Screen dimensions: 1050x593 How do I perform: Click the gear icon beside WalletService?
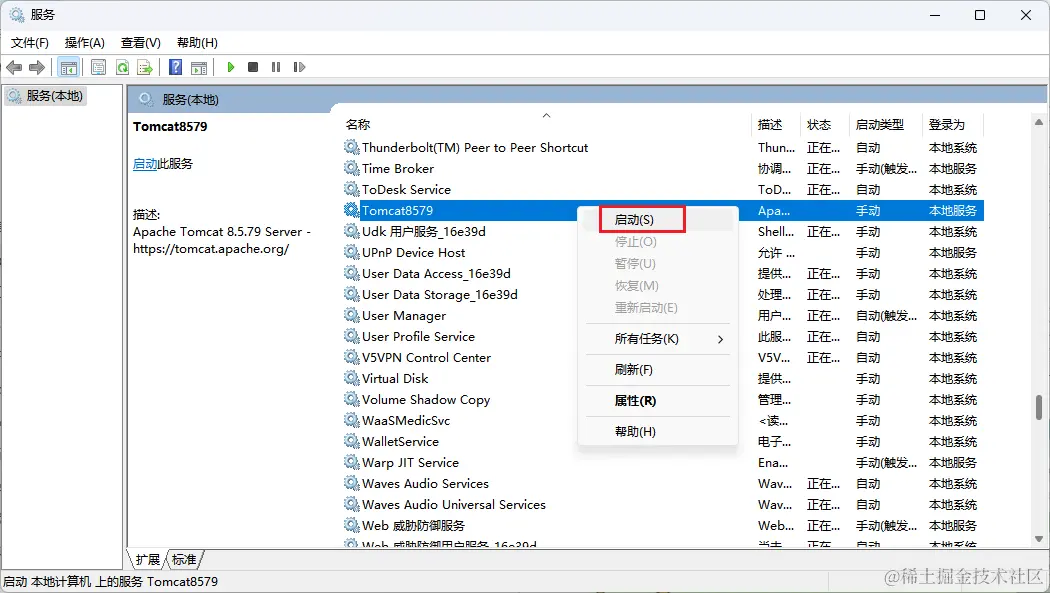tap(352, 441)
